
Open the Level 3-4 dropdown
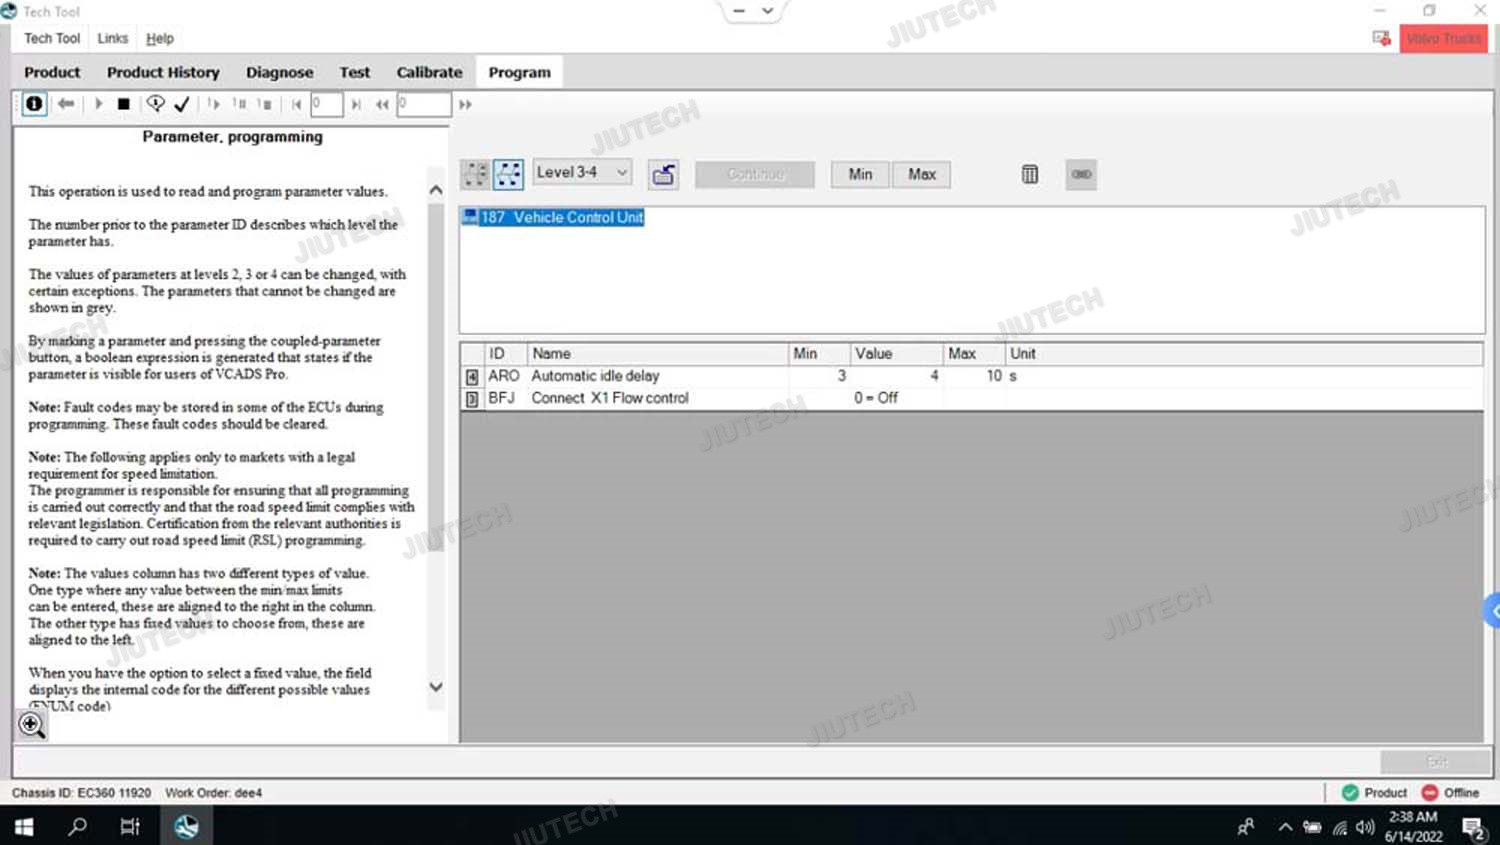582,173
